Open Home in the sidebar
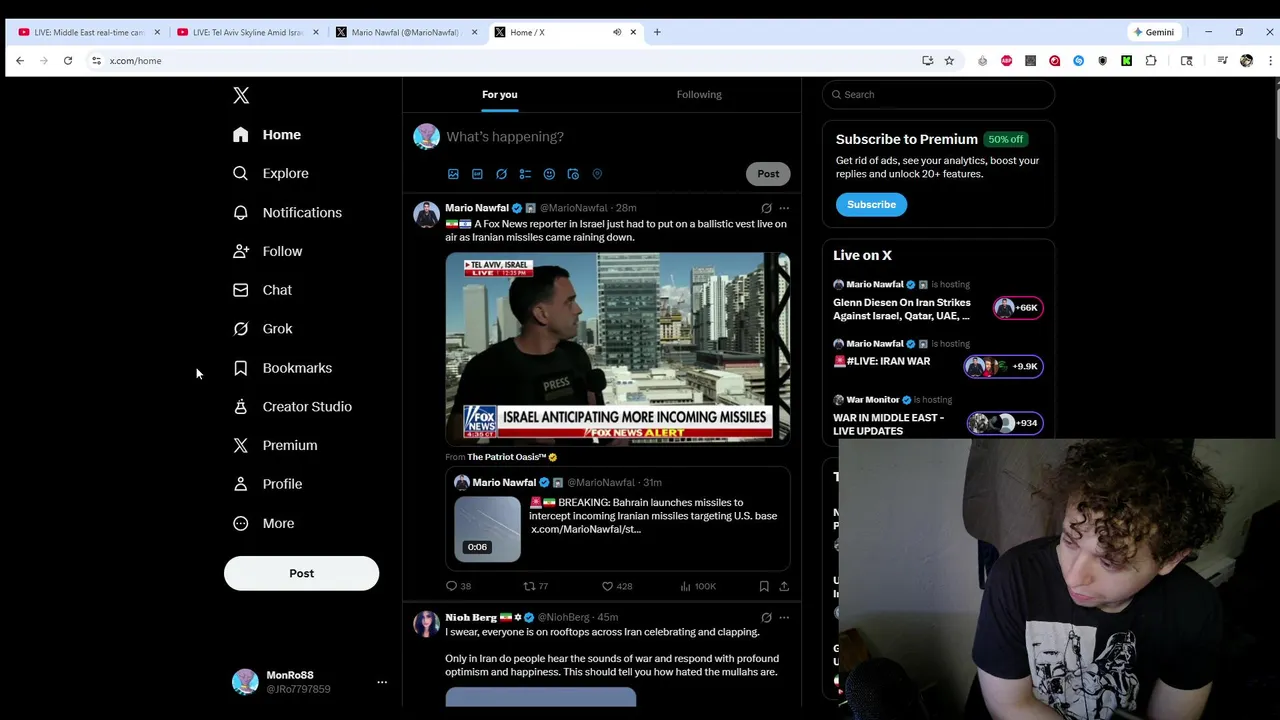This screenshot has height=720, width=1280. [x=267, y=134]
